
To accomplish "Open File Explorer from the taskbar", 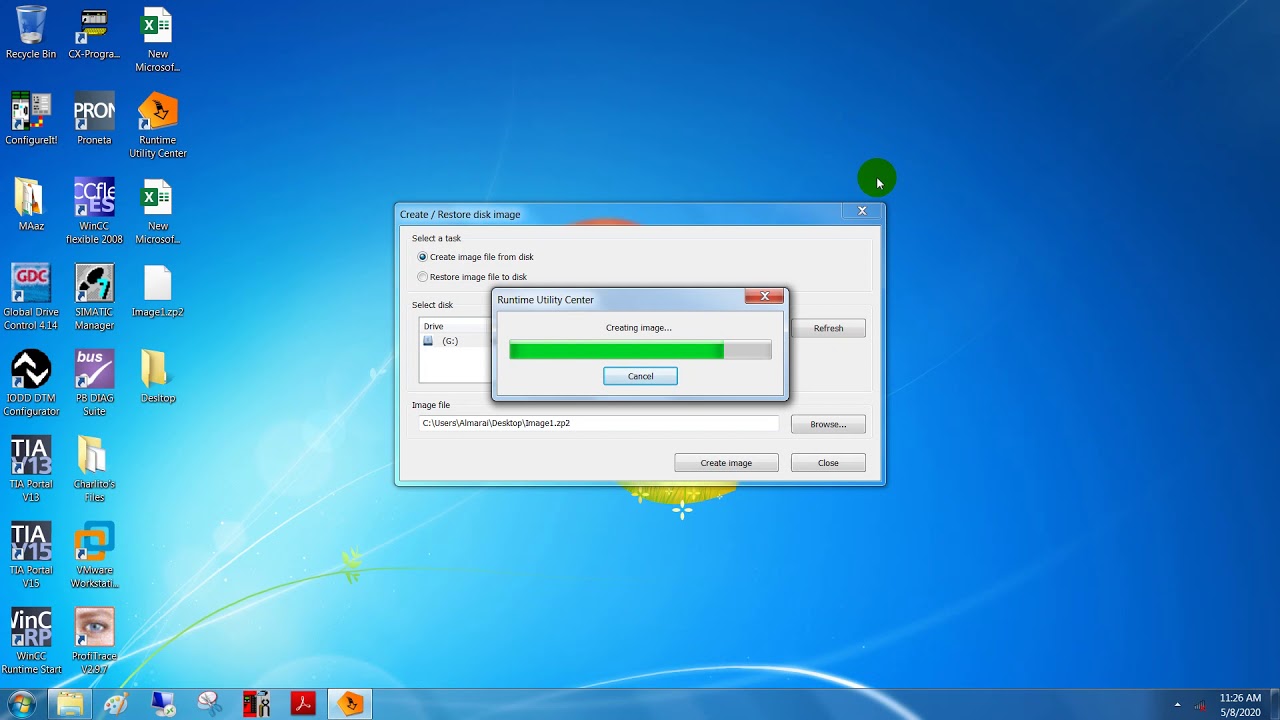I will (x=70, y=704).
